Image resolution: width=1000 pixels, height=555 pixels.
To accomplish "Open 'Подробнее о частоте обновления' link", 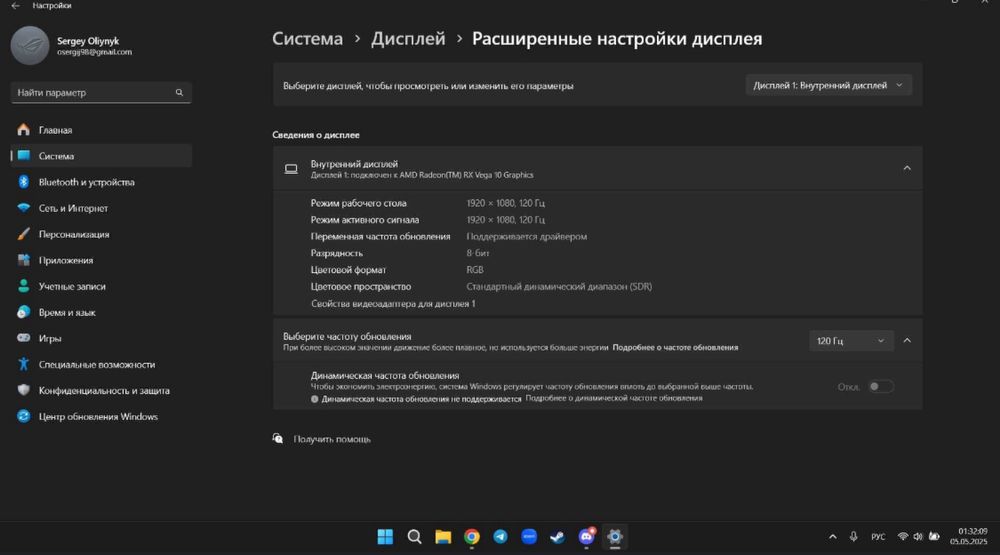I will coord(675,348).
